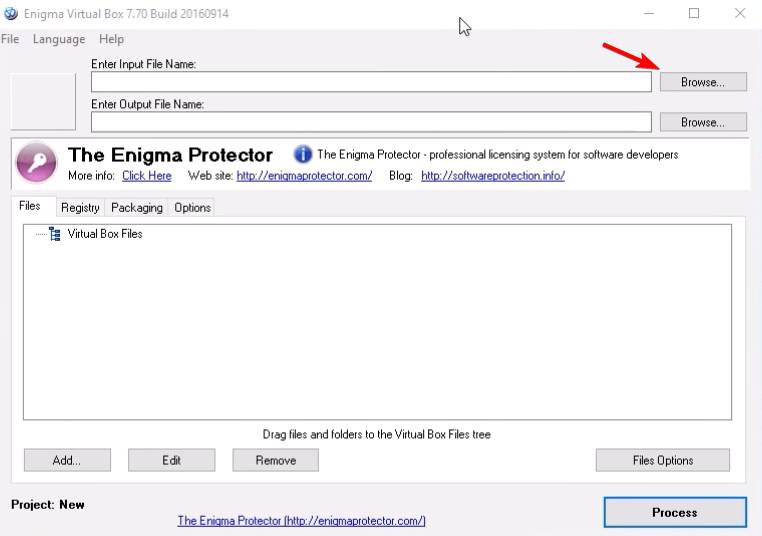762x536 pixels.
Task: Switch to the Files tab
Action: 30,206
